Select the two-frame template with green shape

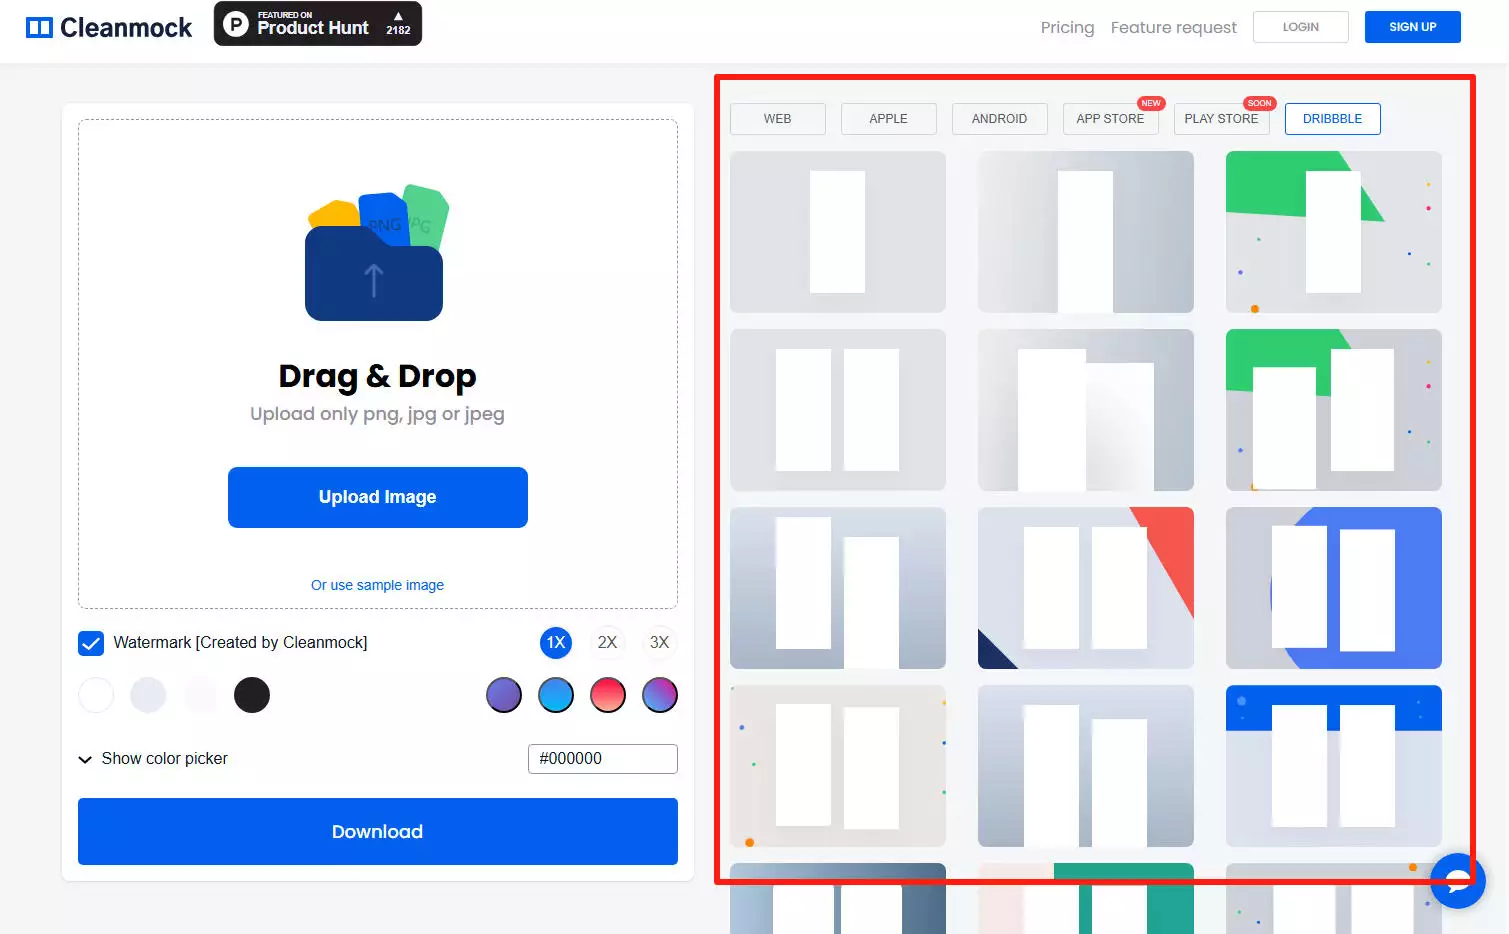(1334, 410)
